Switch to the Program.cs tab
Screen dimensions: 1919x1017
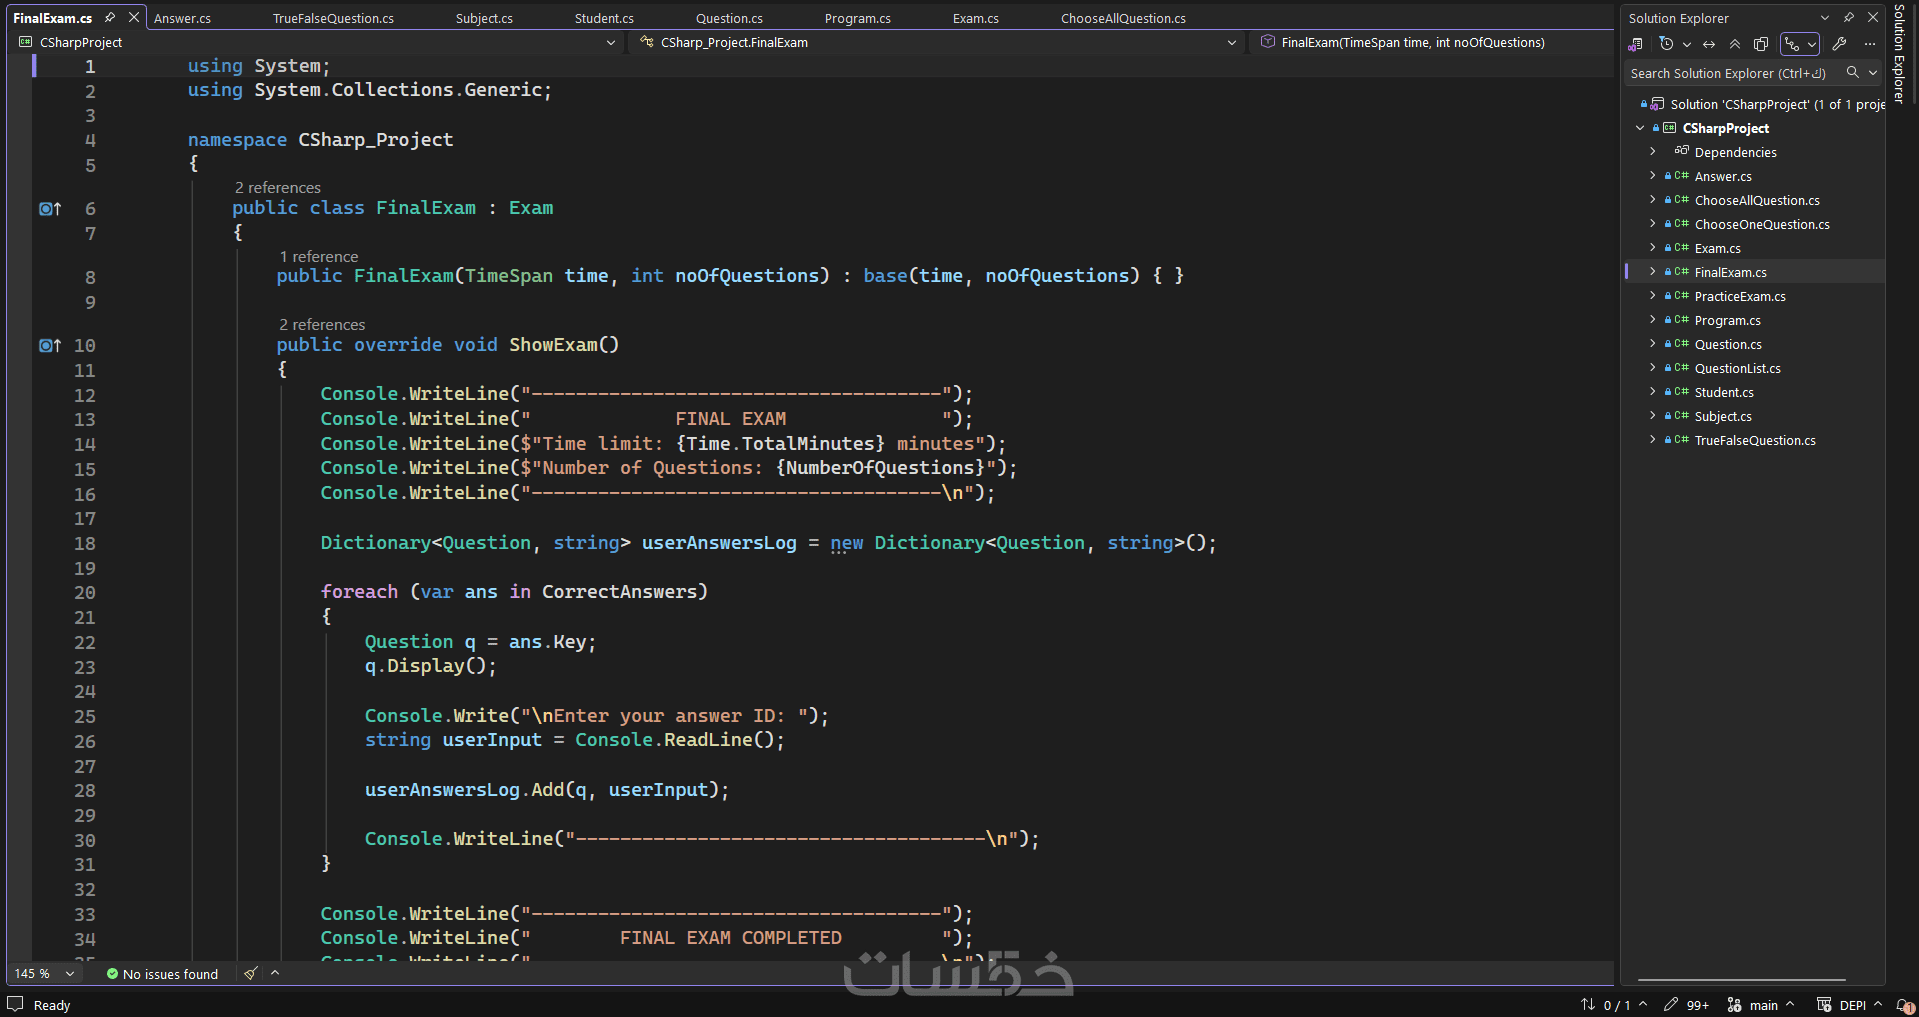tap(857, 18)
